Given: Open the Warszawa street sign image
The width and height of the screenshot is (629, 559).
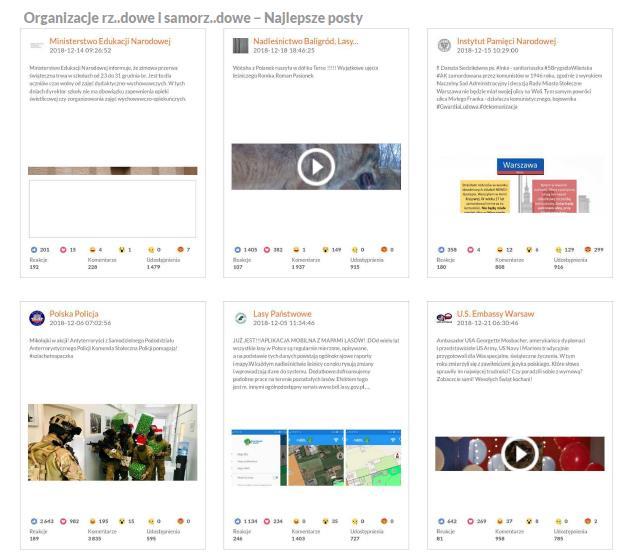Looking at the screenshot, I should pyautogui.click(x=520, y=185).
